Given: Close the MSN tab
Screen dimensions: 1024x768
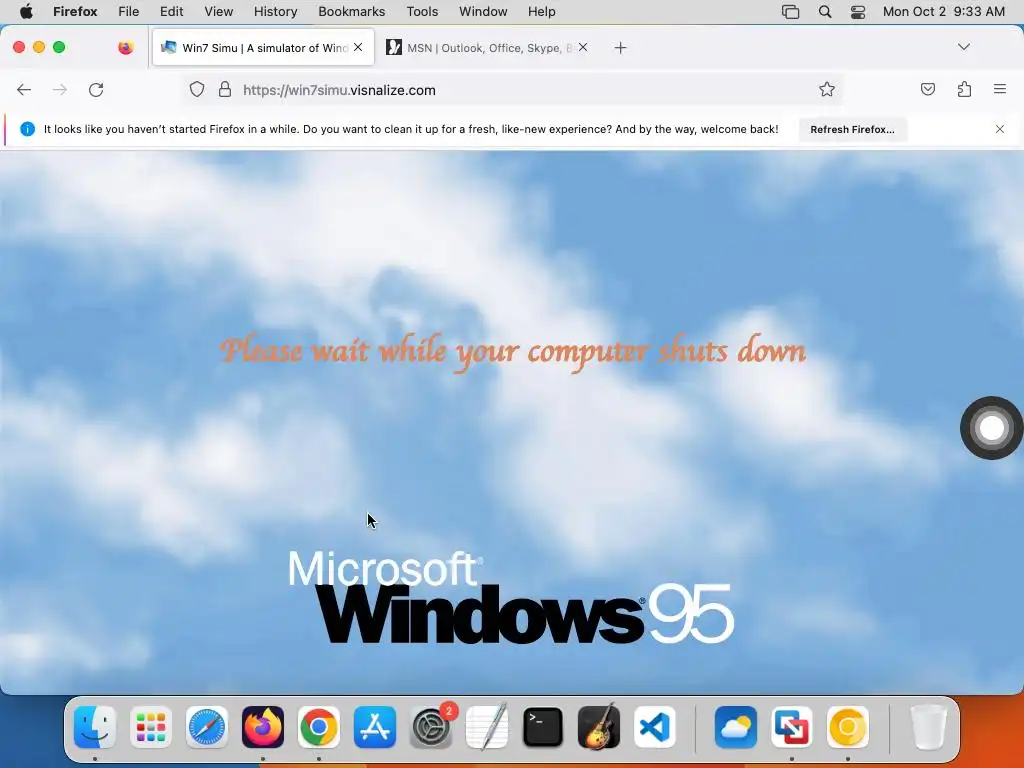Looking at the screenshot, I should (x=583, y=47).
